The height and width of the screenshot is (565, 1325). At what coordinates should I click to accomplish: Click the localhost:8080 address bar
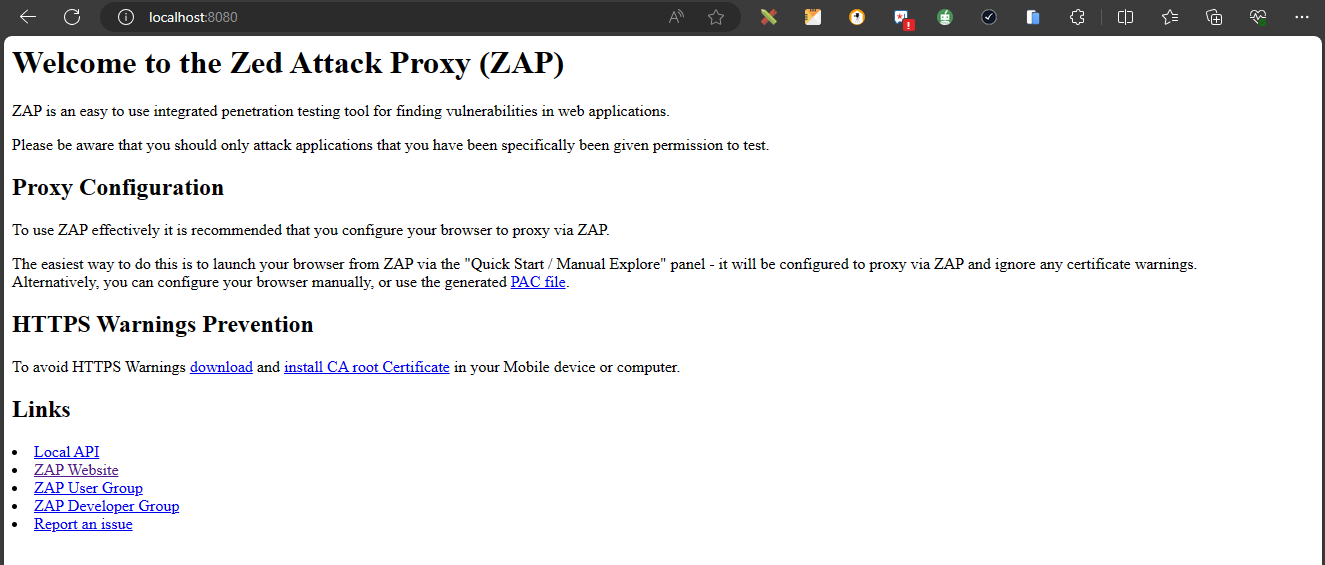click(x=400, y=17)
